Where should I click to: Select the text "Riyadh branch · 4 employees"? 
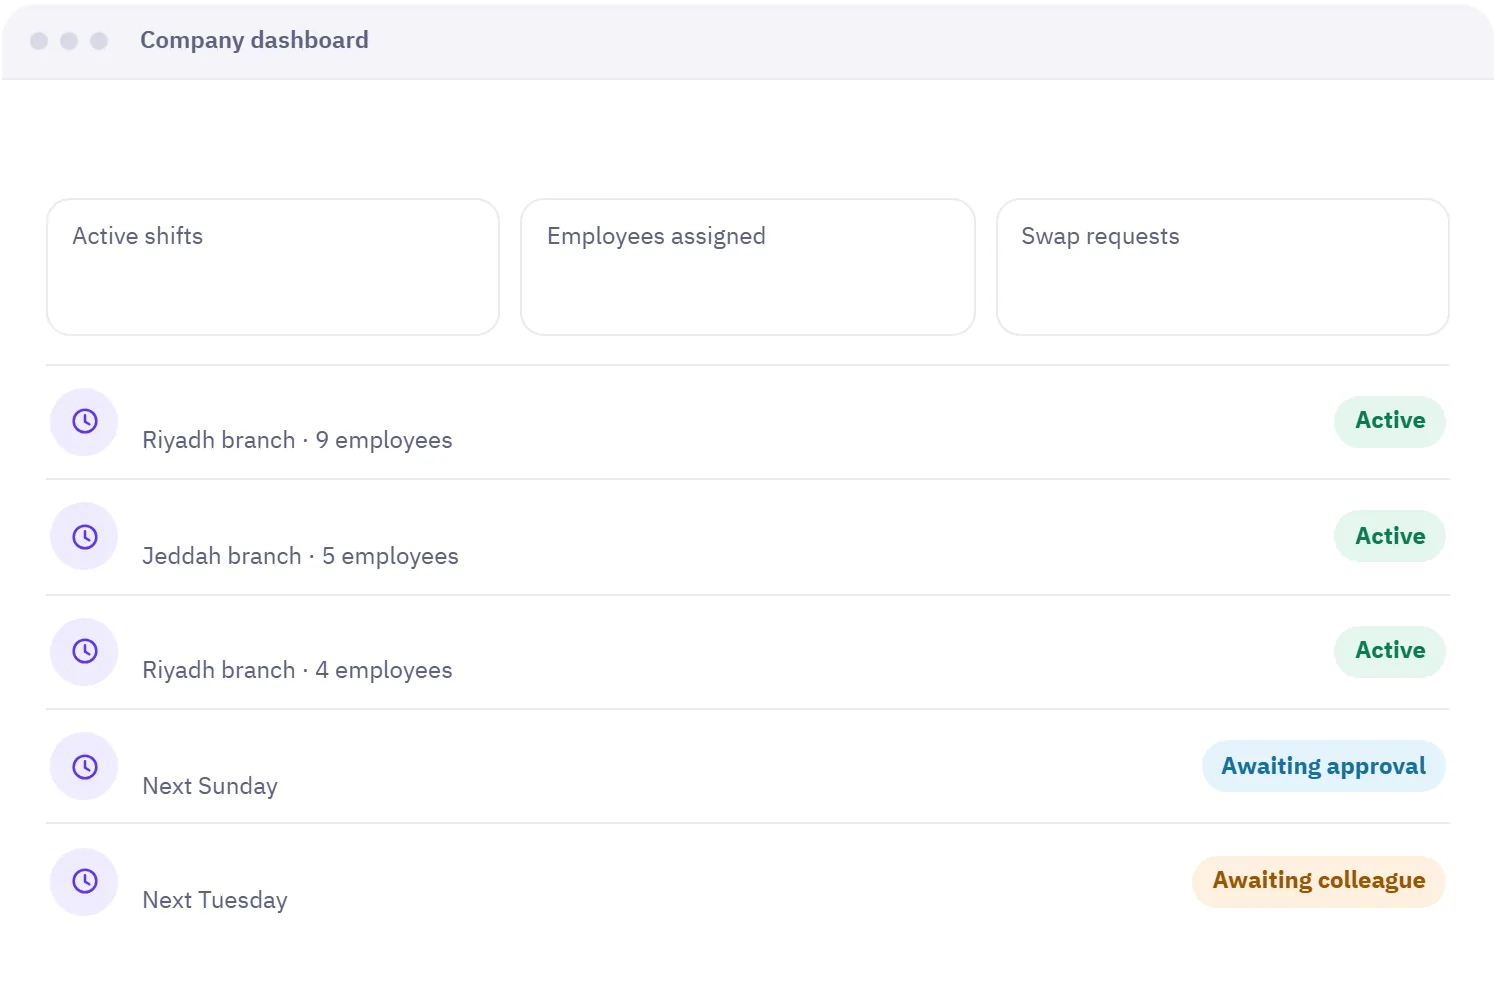tap(297, 670)
